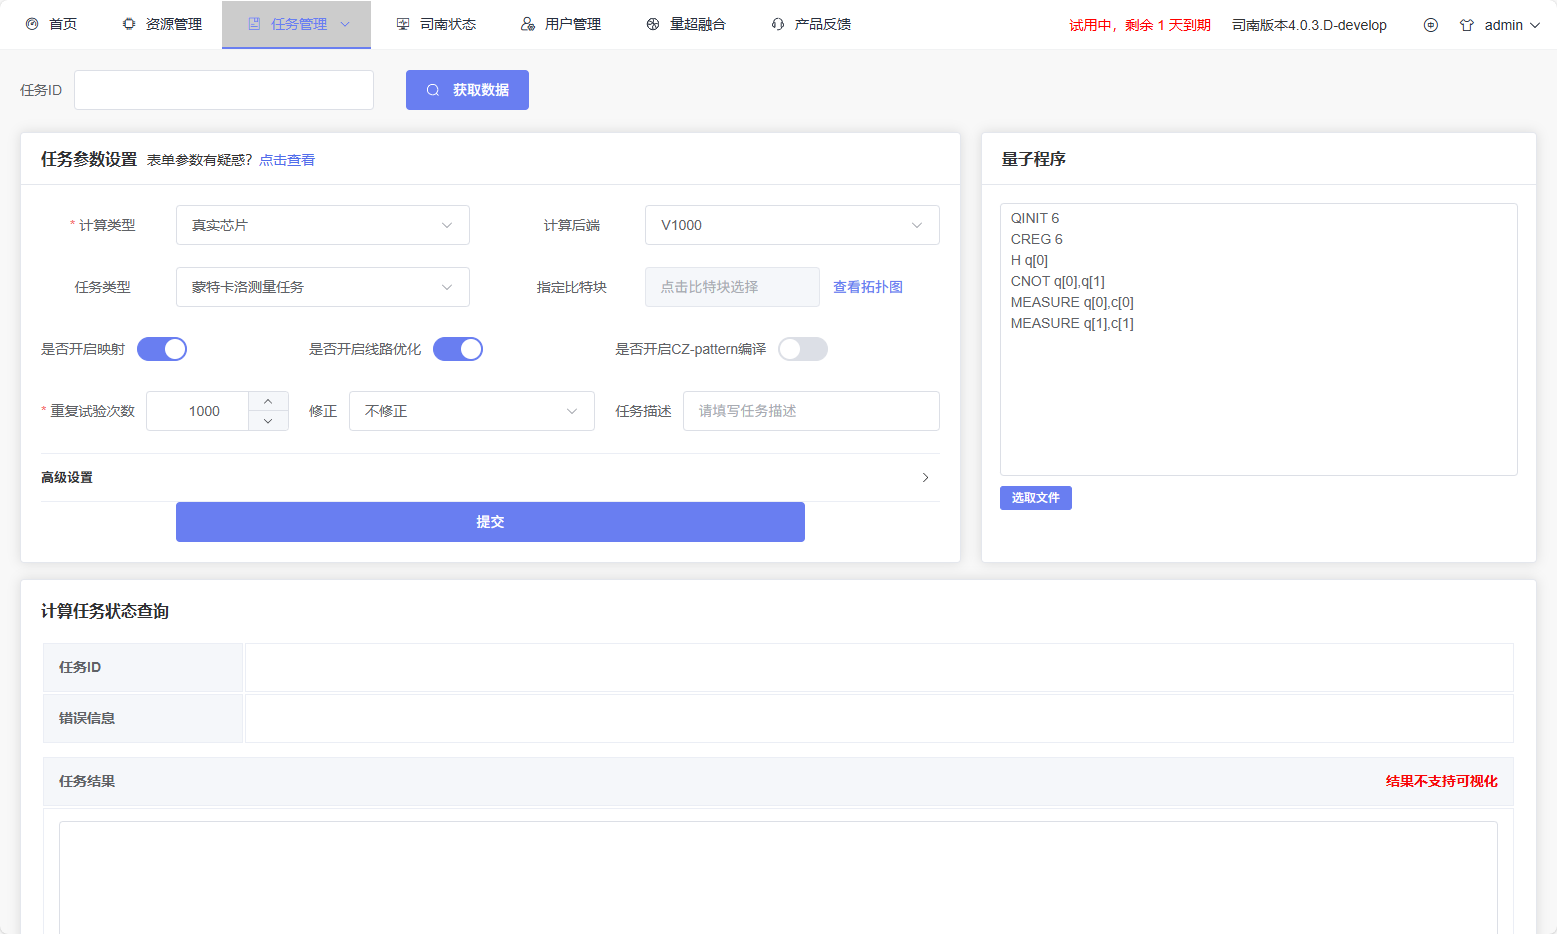
Task: Click the 用户管理 user icon
Action: [x=528, y=24]
